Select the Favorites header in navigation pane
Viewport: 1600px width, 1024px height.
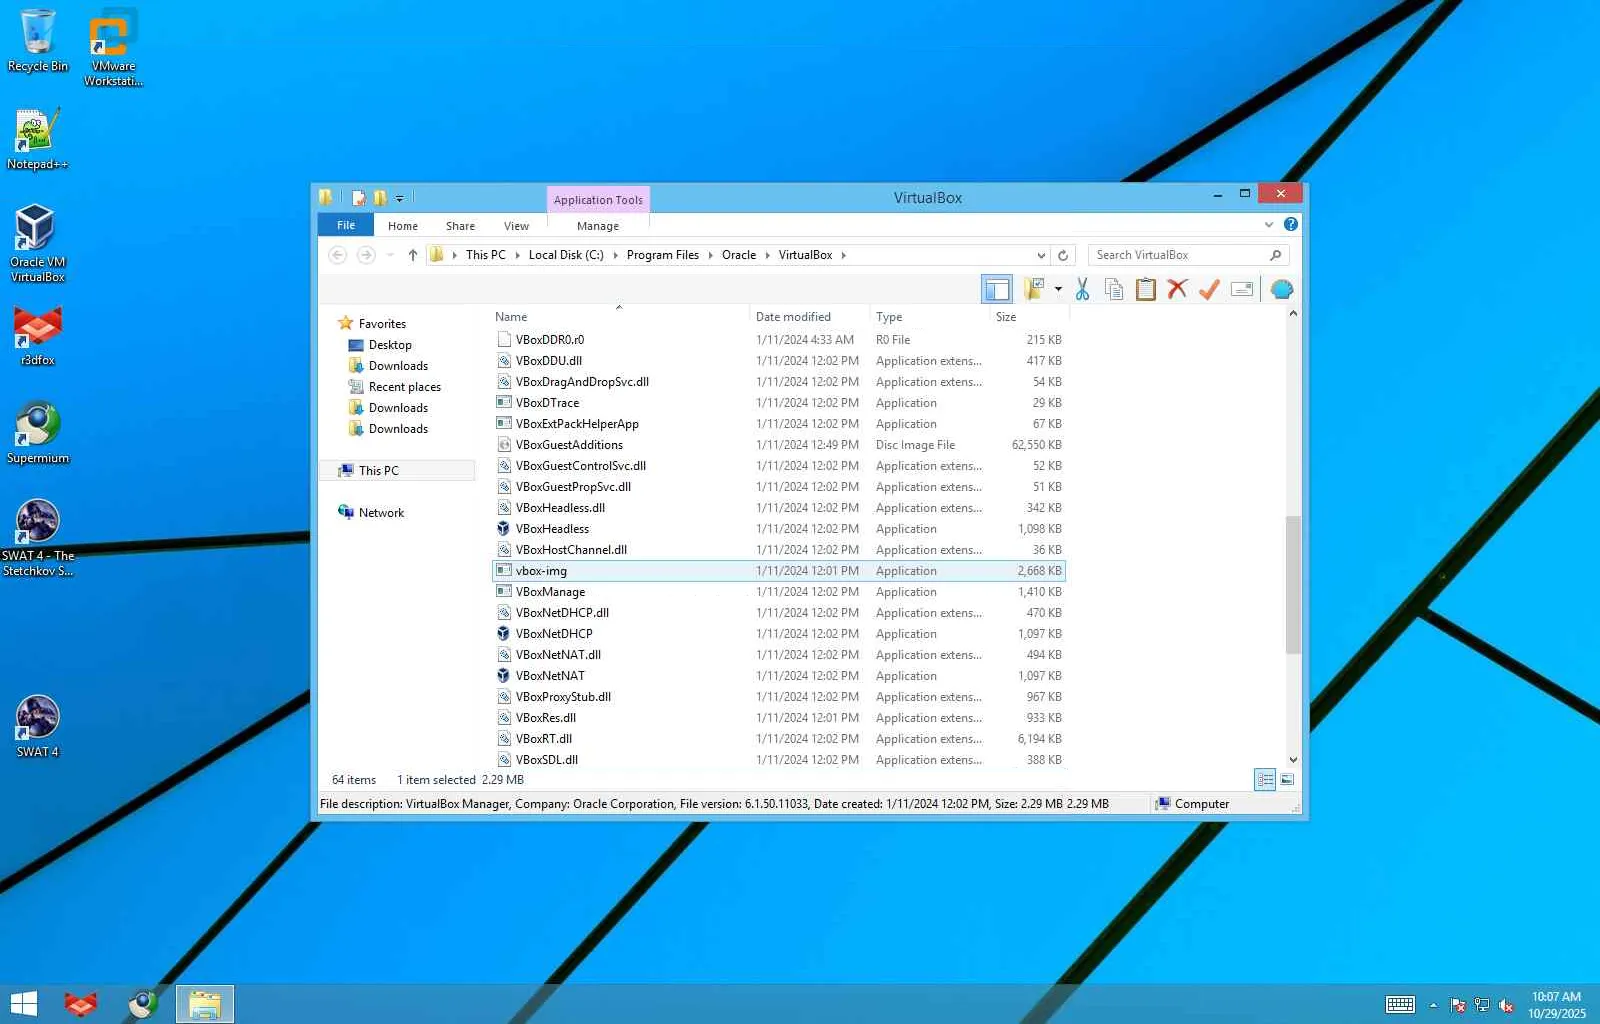382,324
